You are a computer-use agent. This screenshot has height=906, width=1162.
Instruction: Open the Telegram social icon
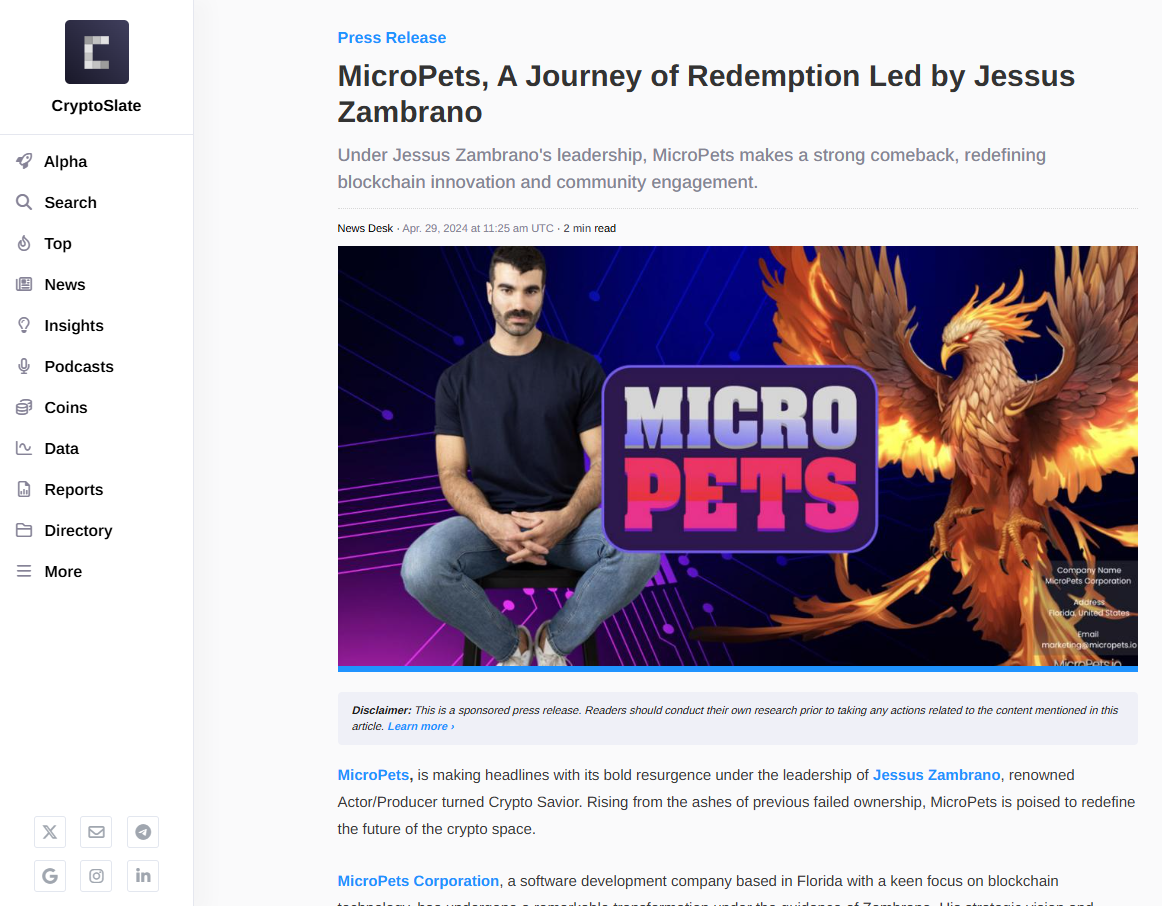pos(143,832)
